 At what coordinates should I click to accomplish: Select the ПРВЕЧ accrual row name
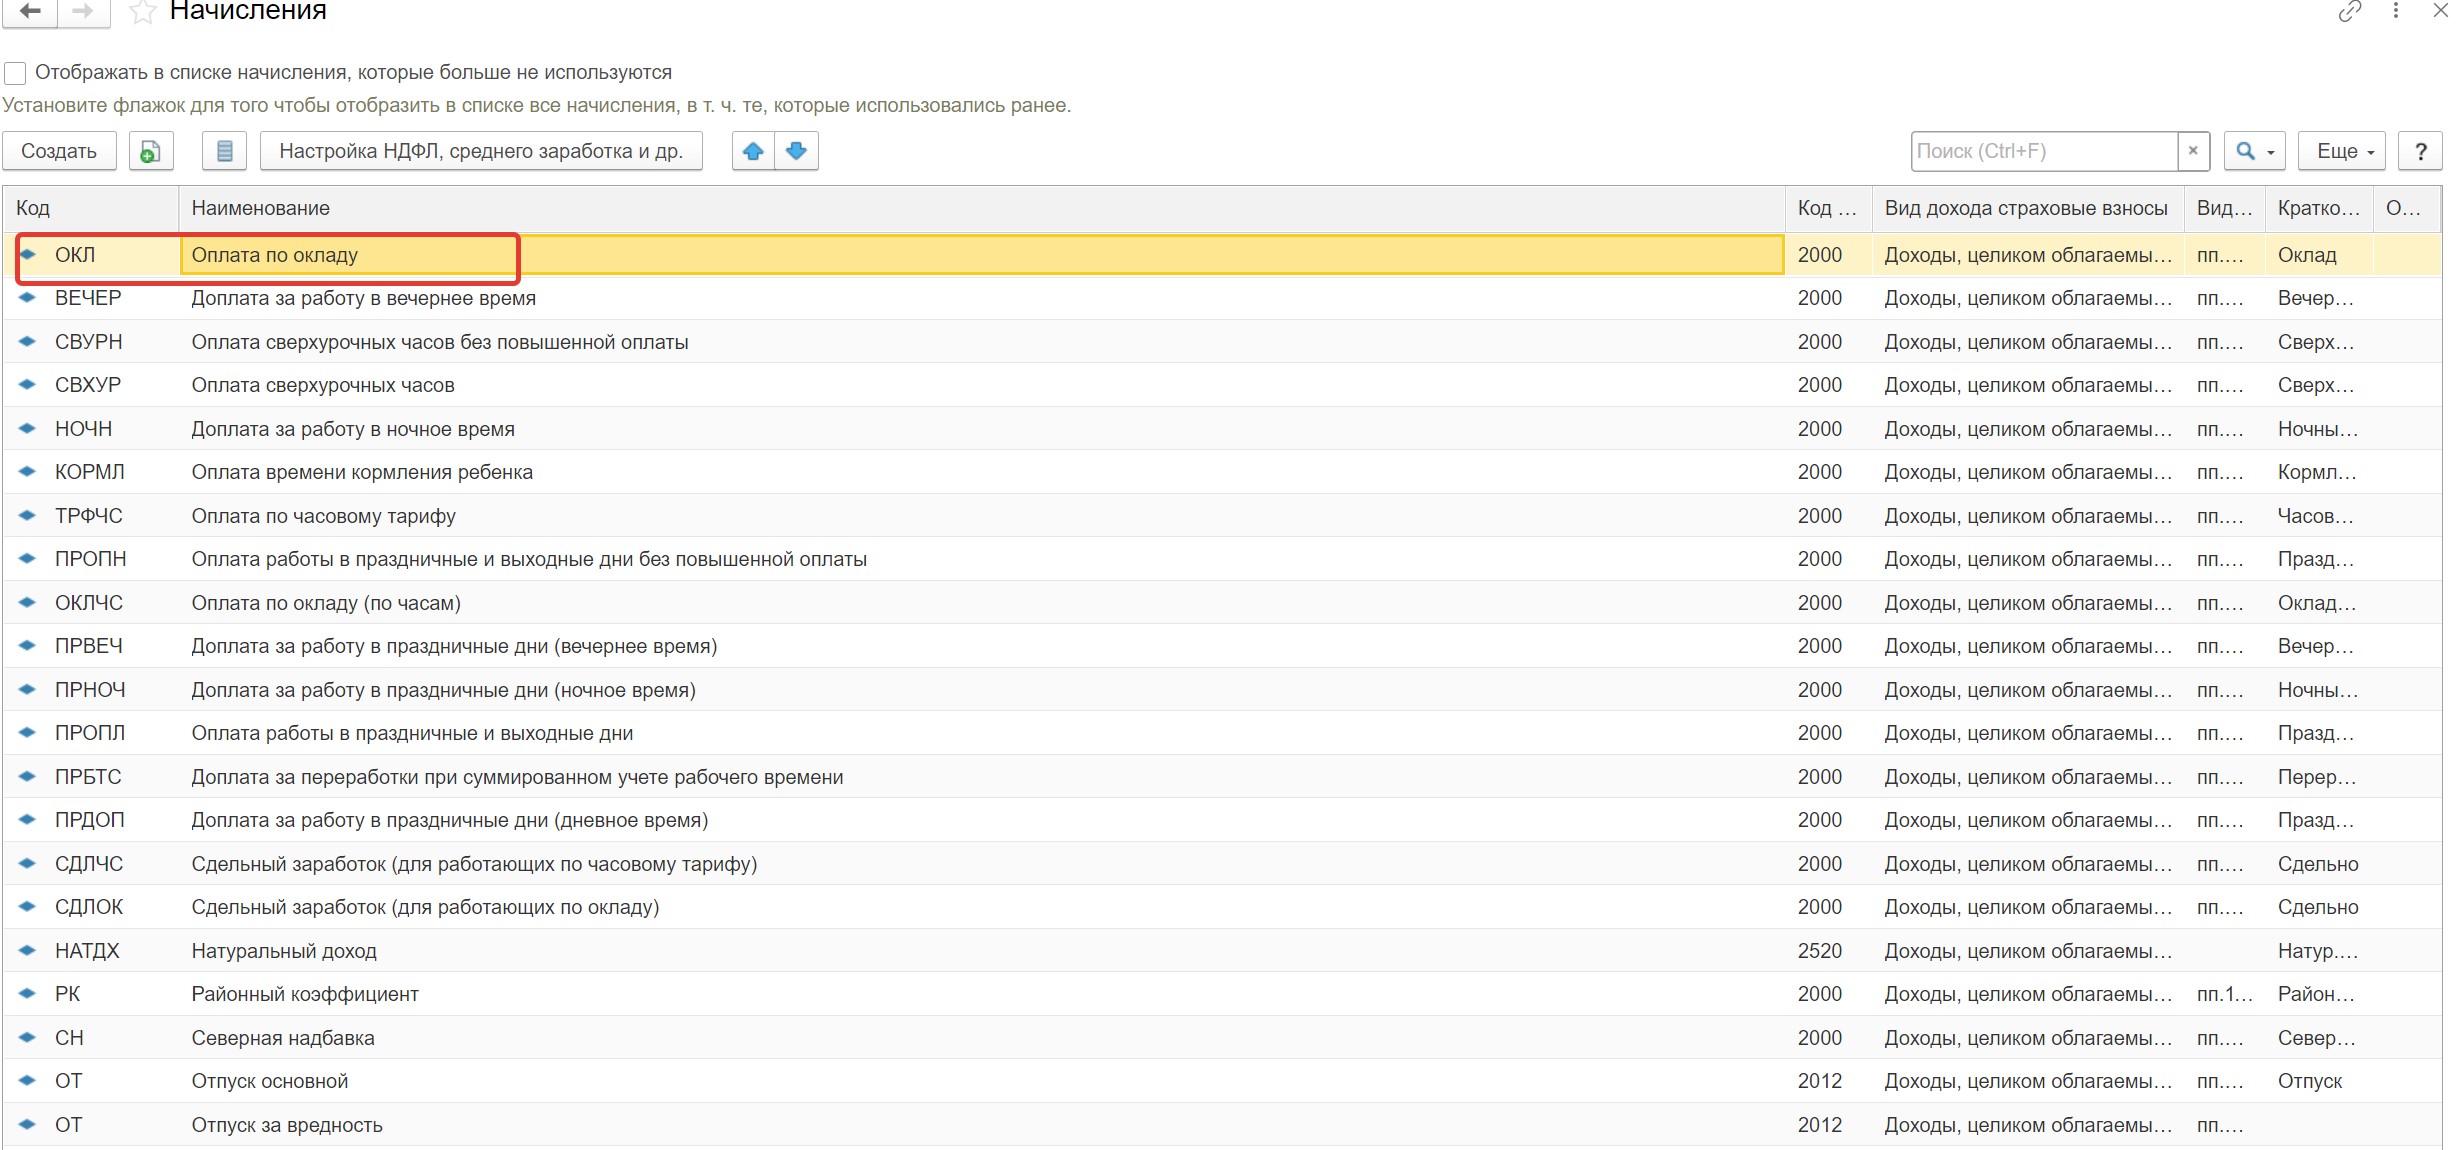click(454, 646)
